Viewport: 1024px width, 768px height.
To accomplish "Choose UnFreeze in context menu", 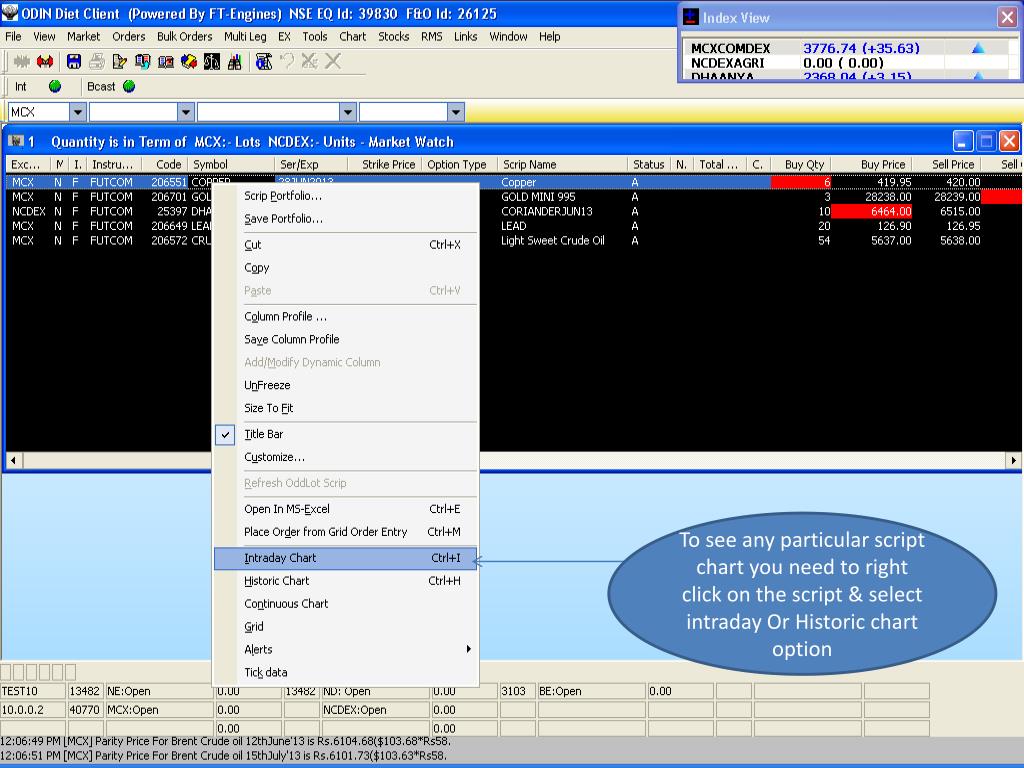I will click(346, 385).
